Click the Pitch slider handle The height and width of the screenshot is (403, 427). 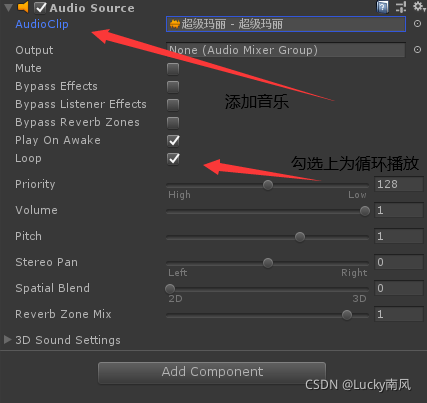[x=300, y=237]
